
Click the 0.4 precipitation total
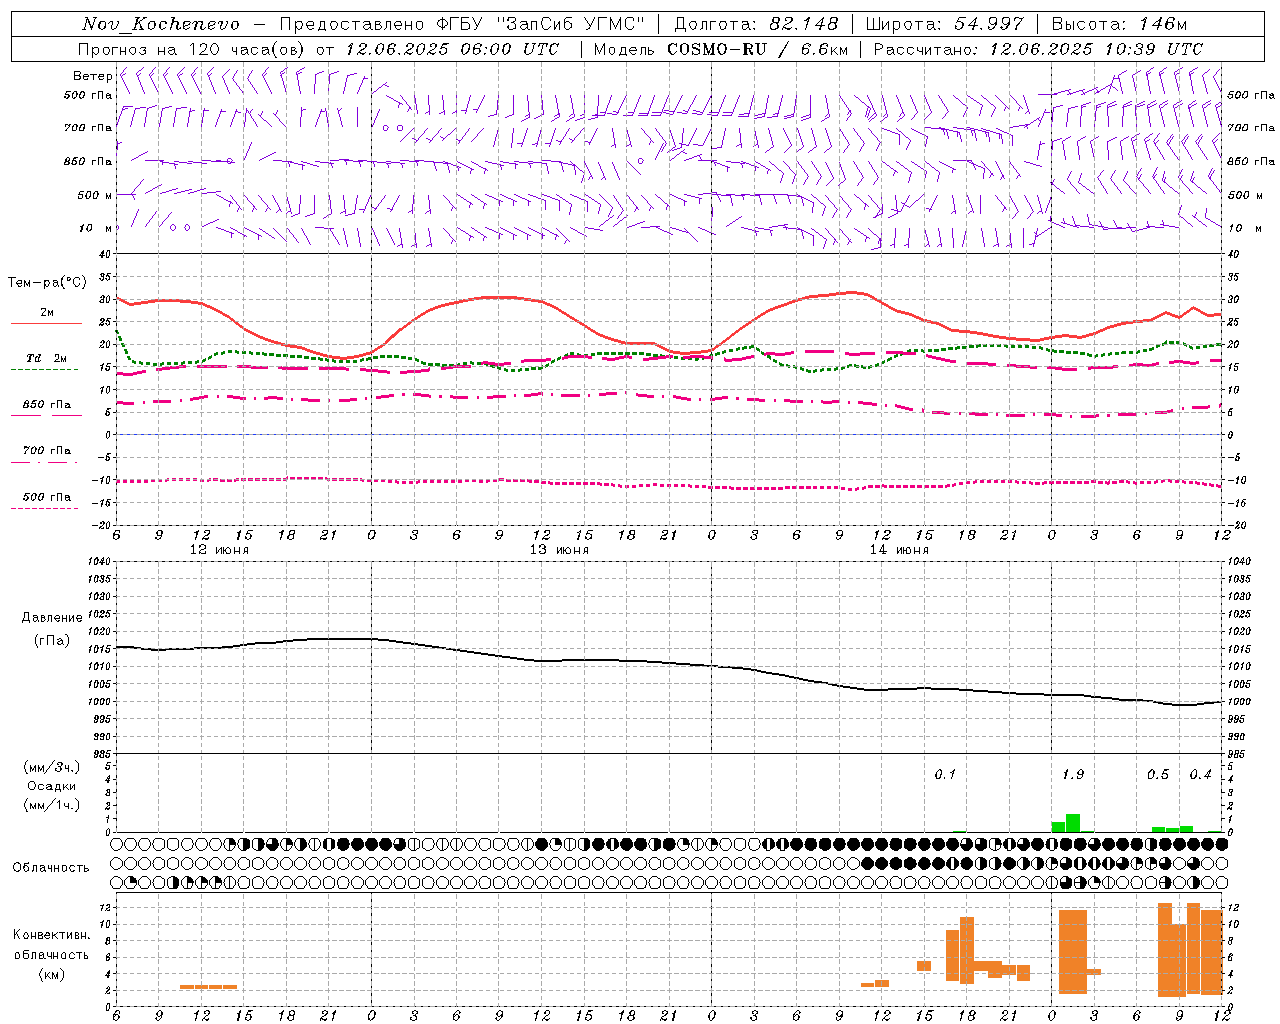tap(1200, 775)
